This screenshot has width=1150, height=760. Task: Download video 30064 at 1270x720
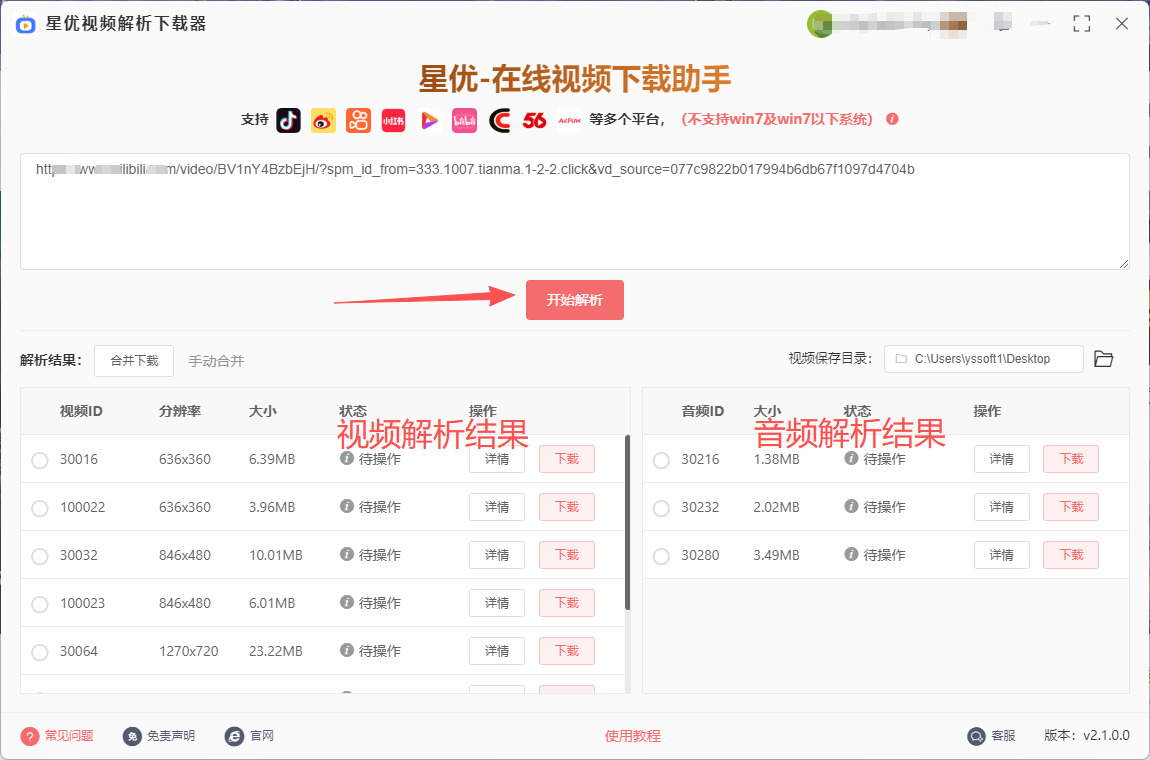point(567,651)
